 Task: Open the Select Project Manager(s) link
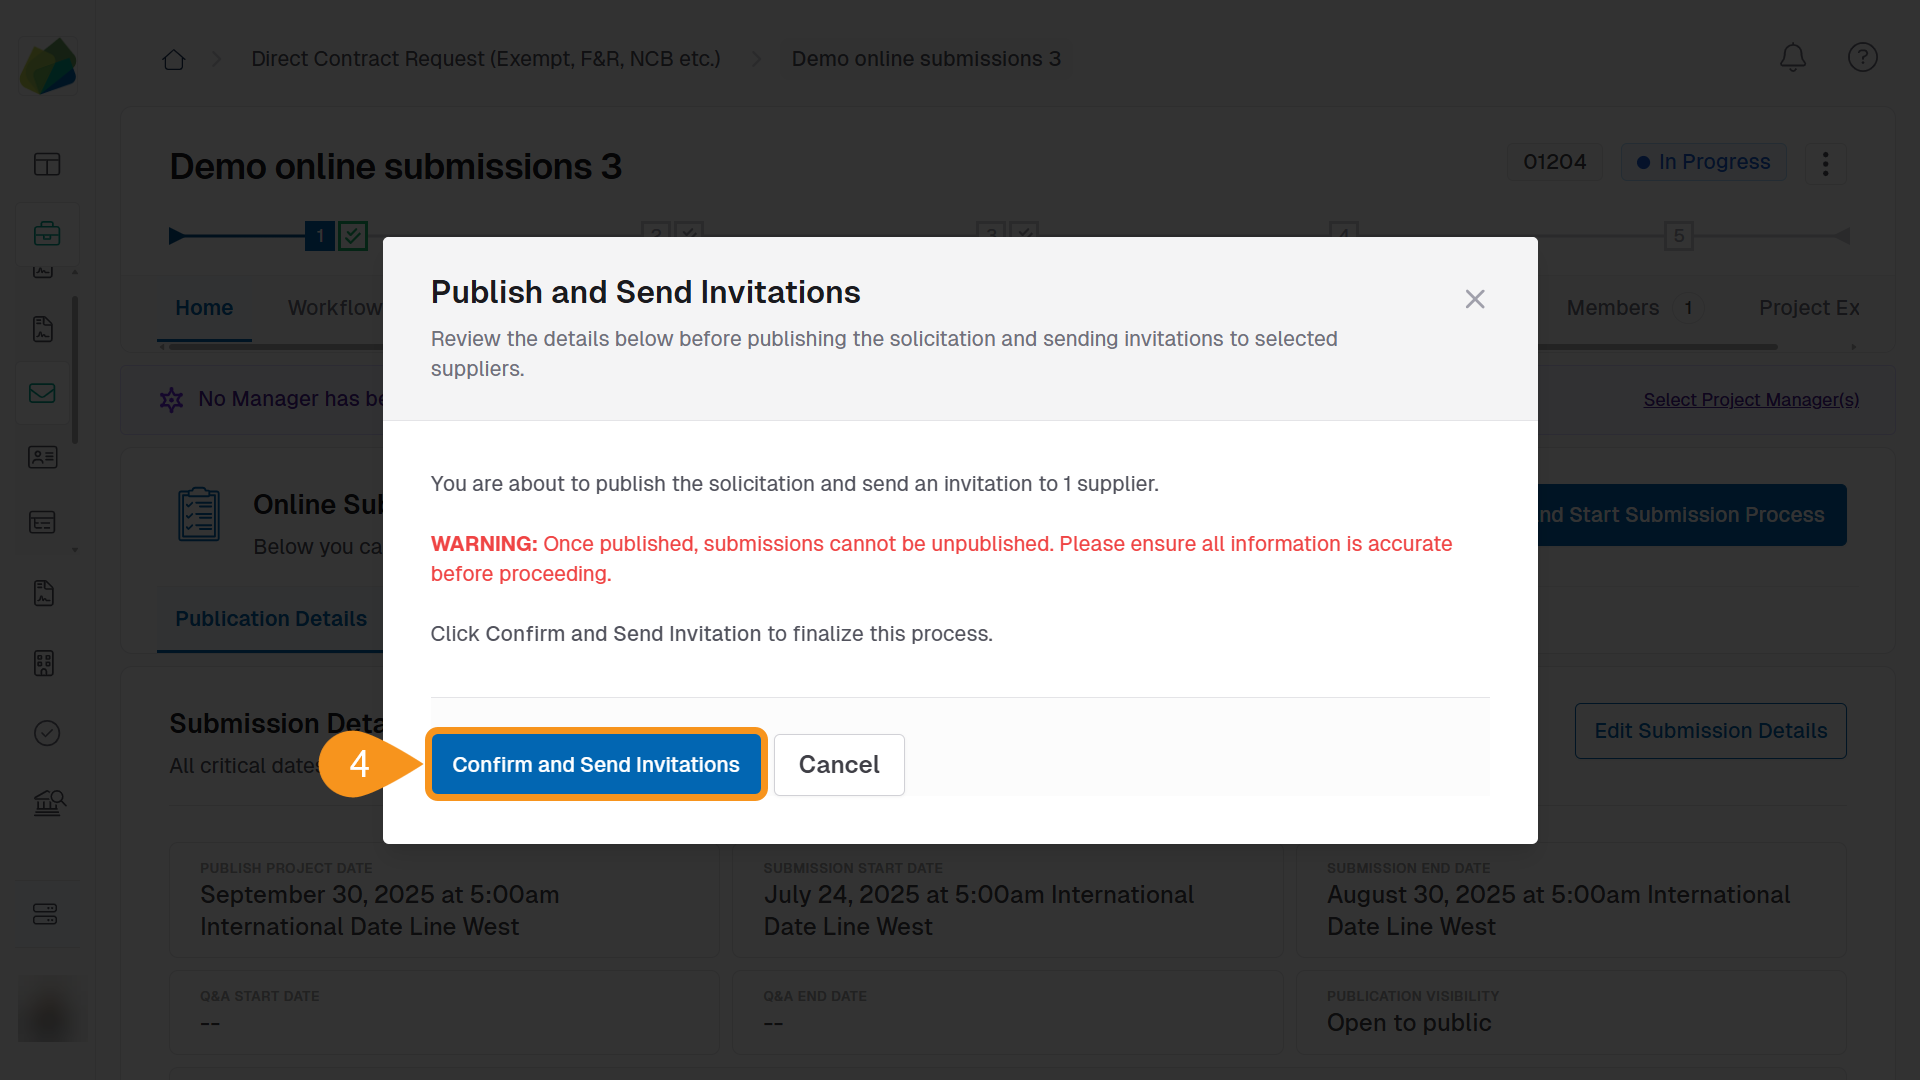tap(1751, 399)
